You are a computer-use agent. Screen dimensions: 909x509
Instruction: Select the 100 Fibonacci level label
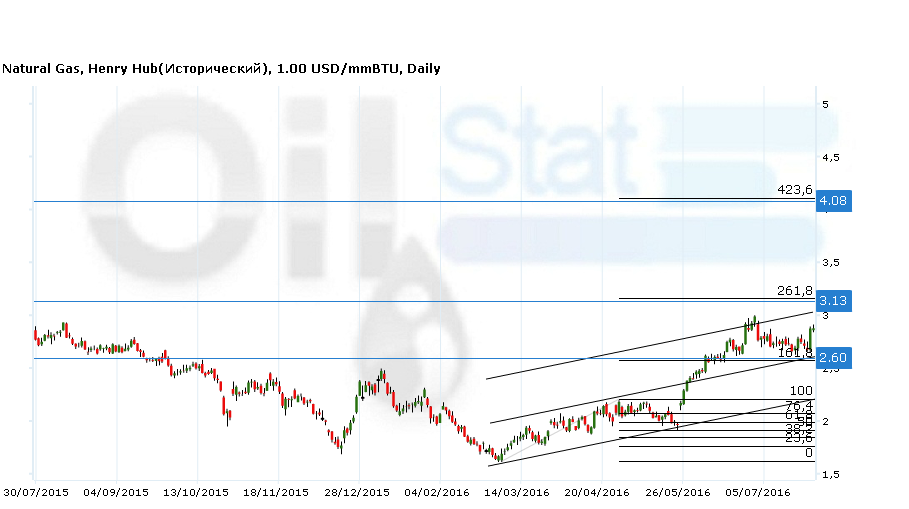[x=801, y=391]
